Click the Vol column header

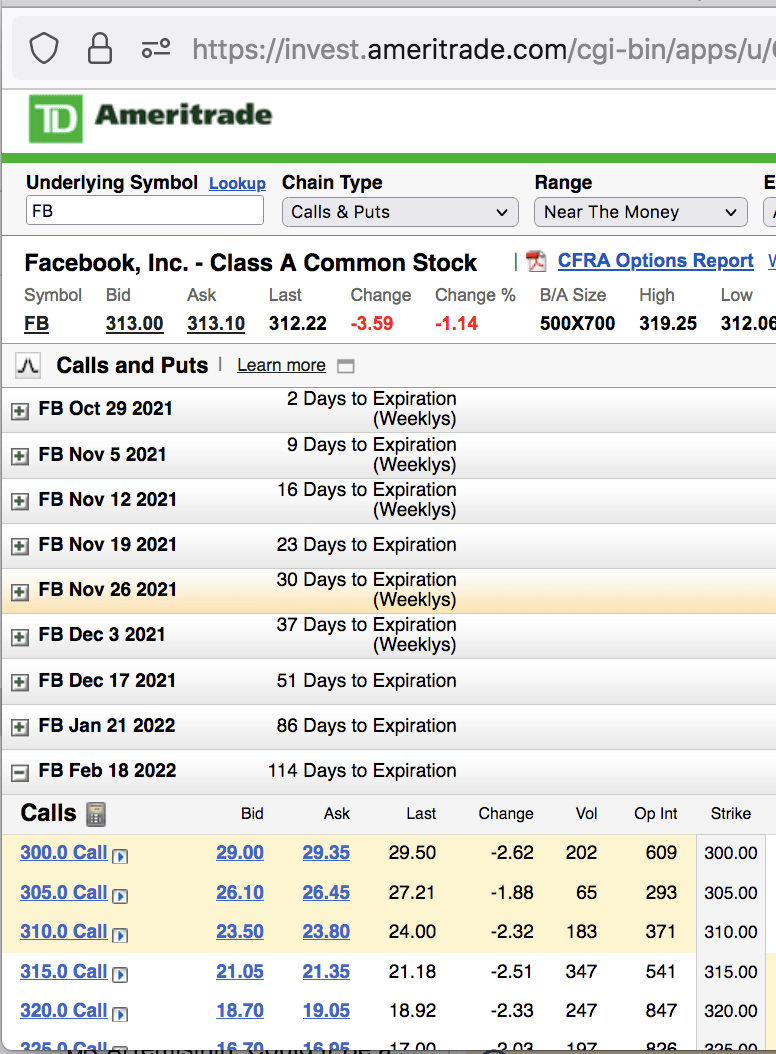586,814
